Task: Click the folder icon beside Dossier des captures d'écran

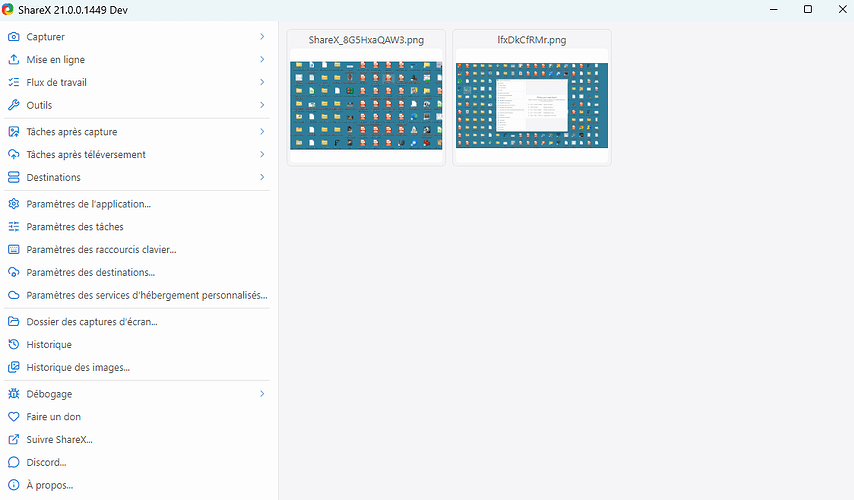Action: 14,322
